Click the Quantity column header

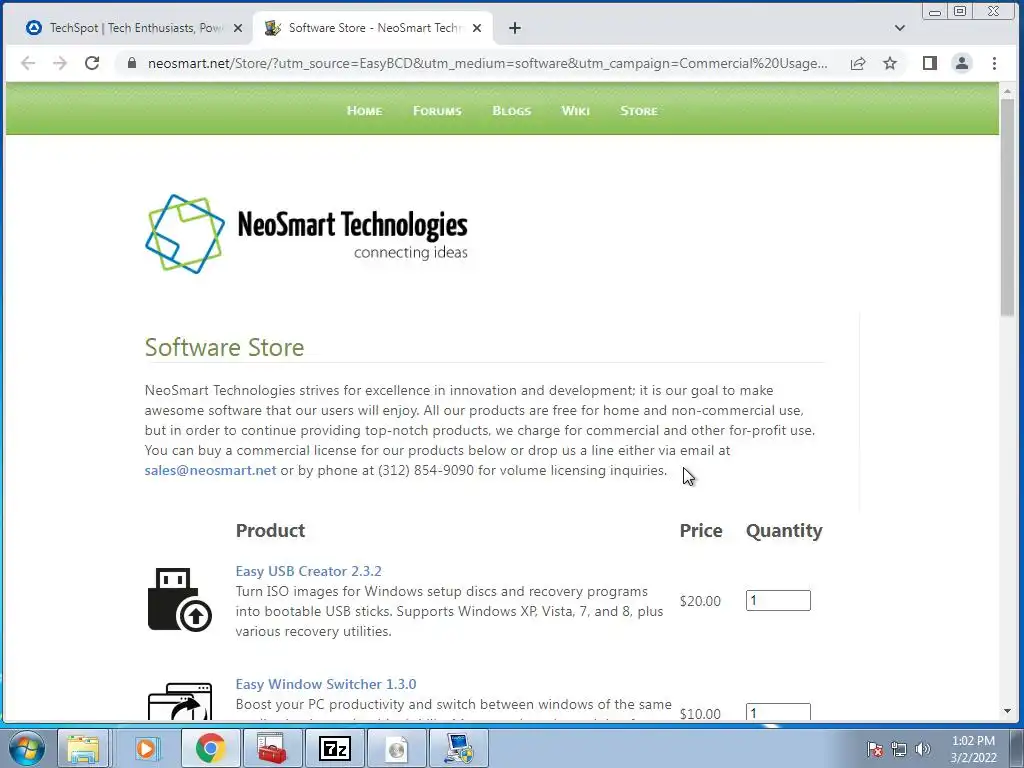[x=784, y=532]
